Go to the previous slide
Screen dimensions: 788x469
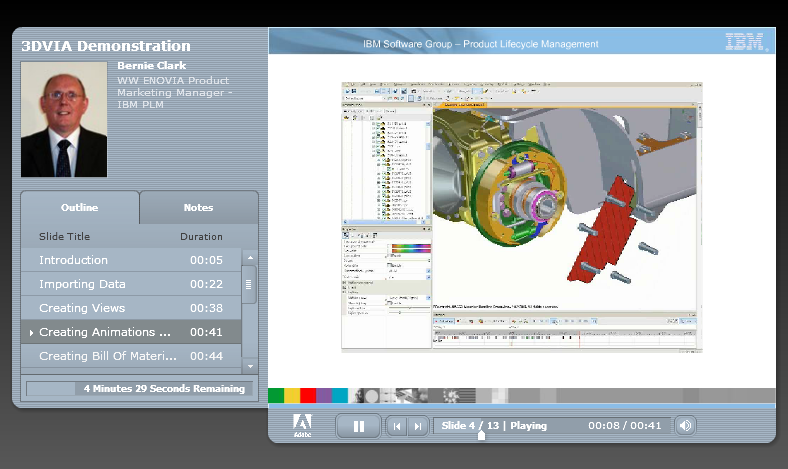pyautogui.click(x=397, y=426)
